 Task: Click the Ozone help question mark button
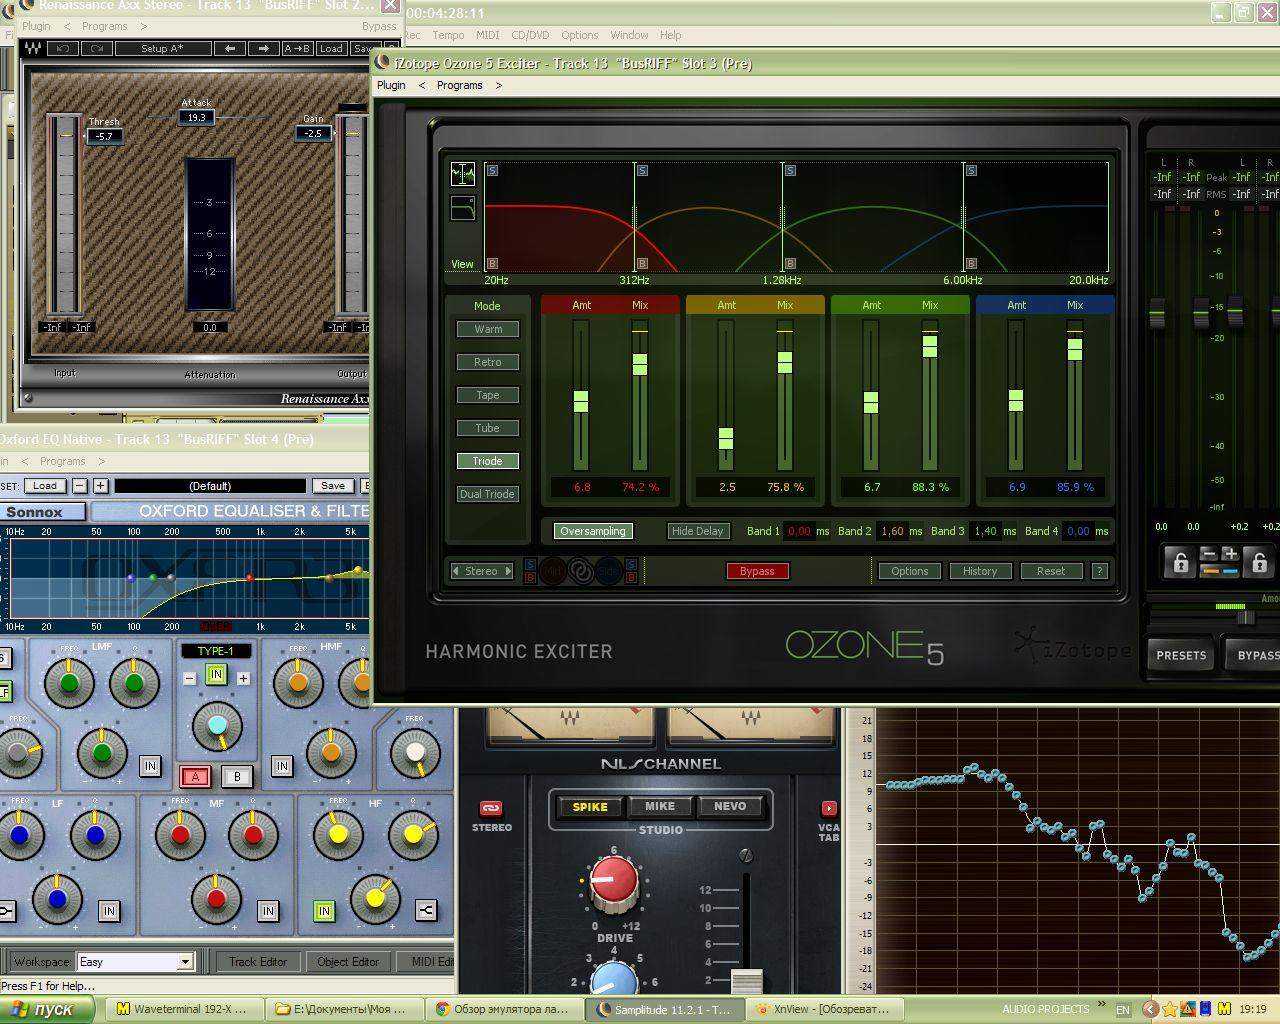pyautogui.click(x=1099, y=571)
